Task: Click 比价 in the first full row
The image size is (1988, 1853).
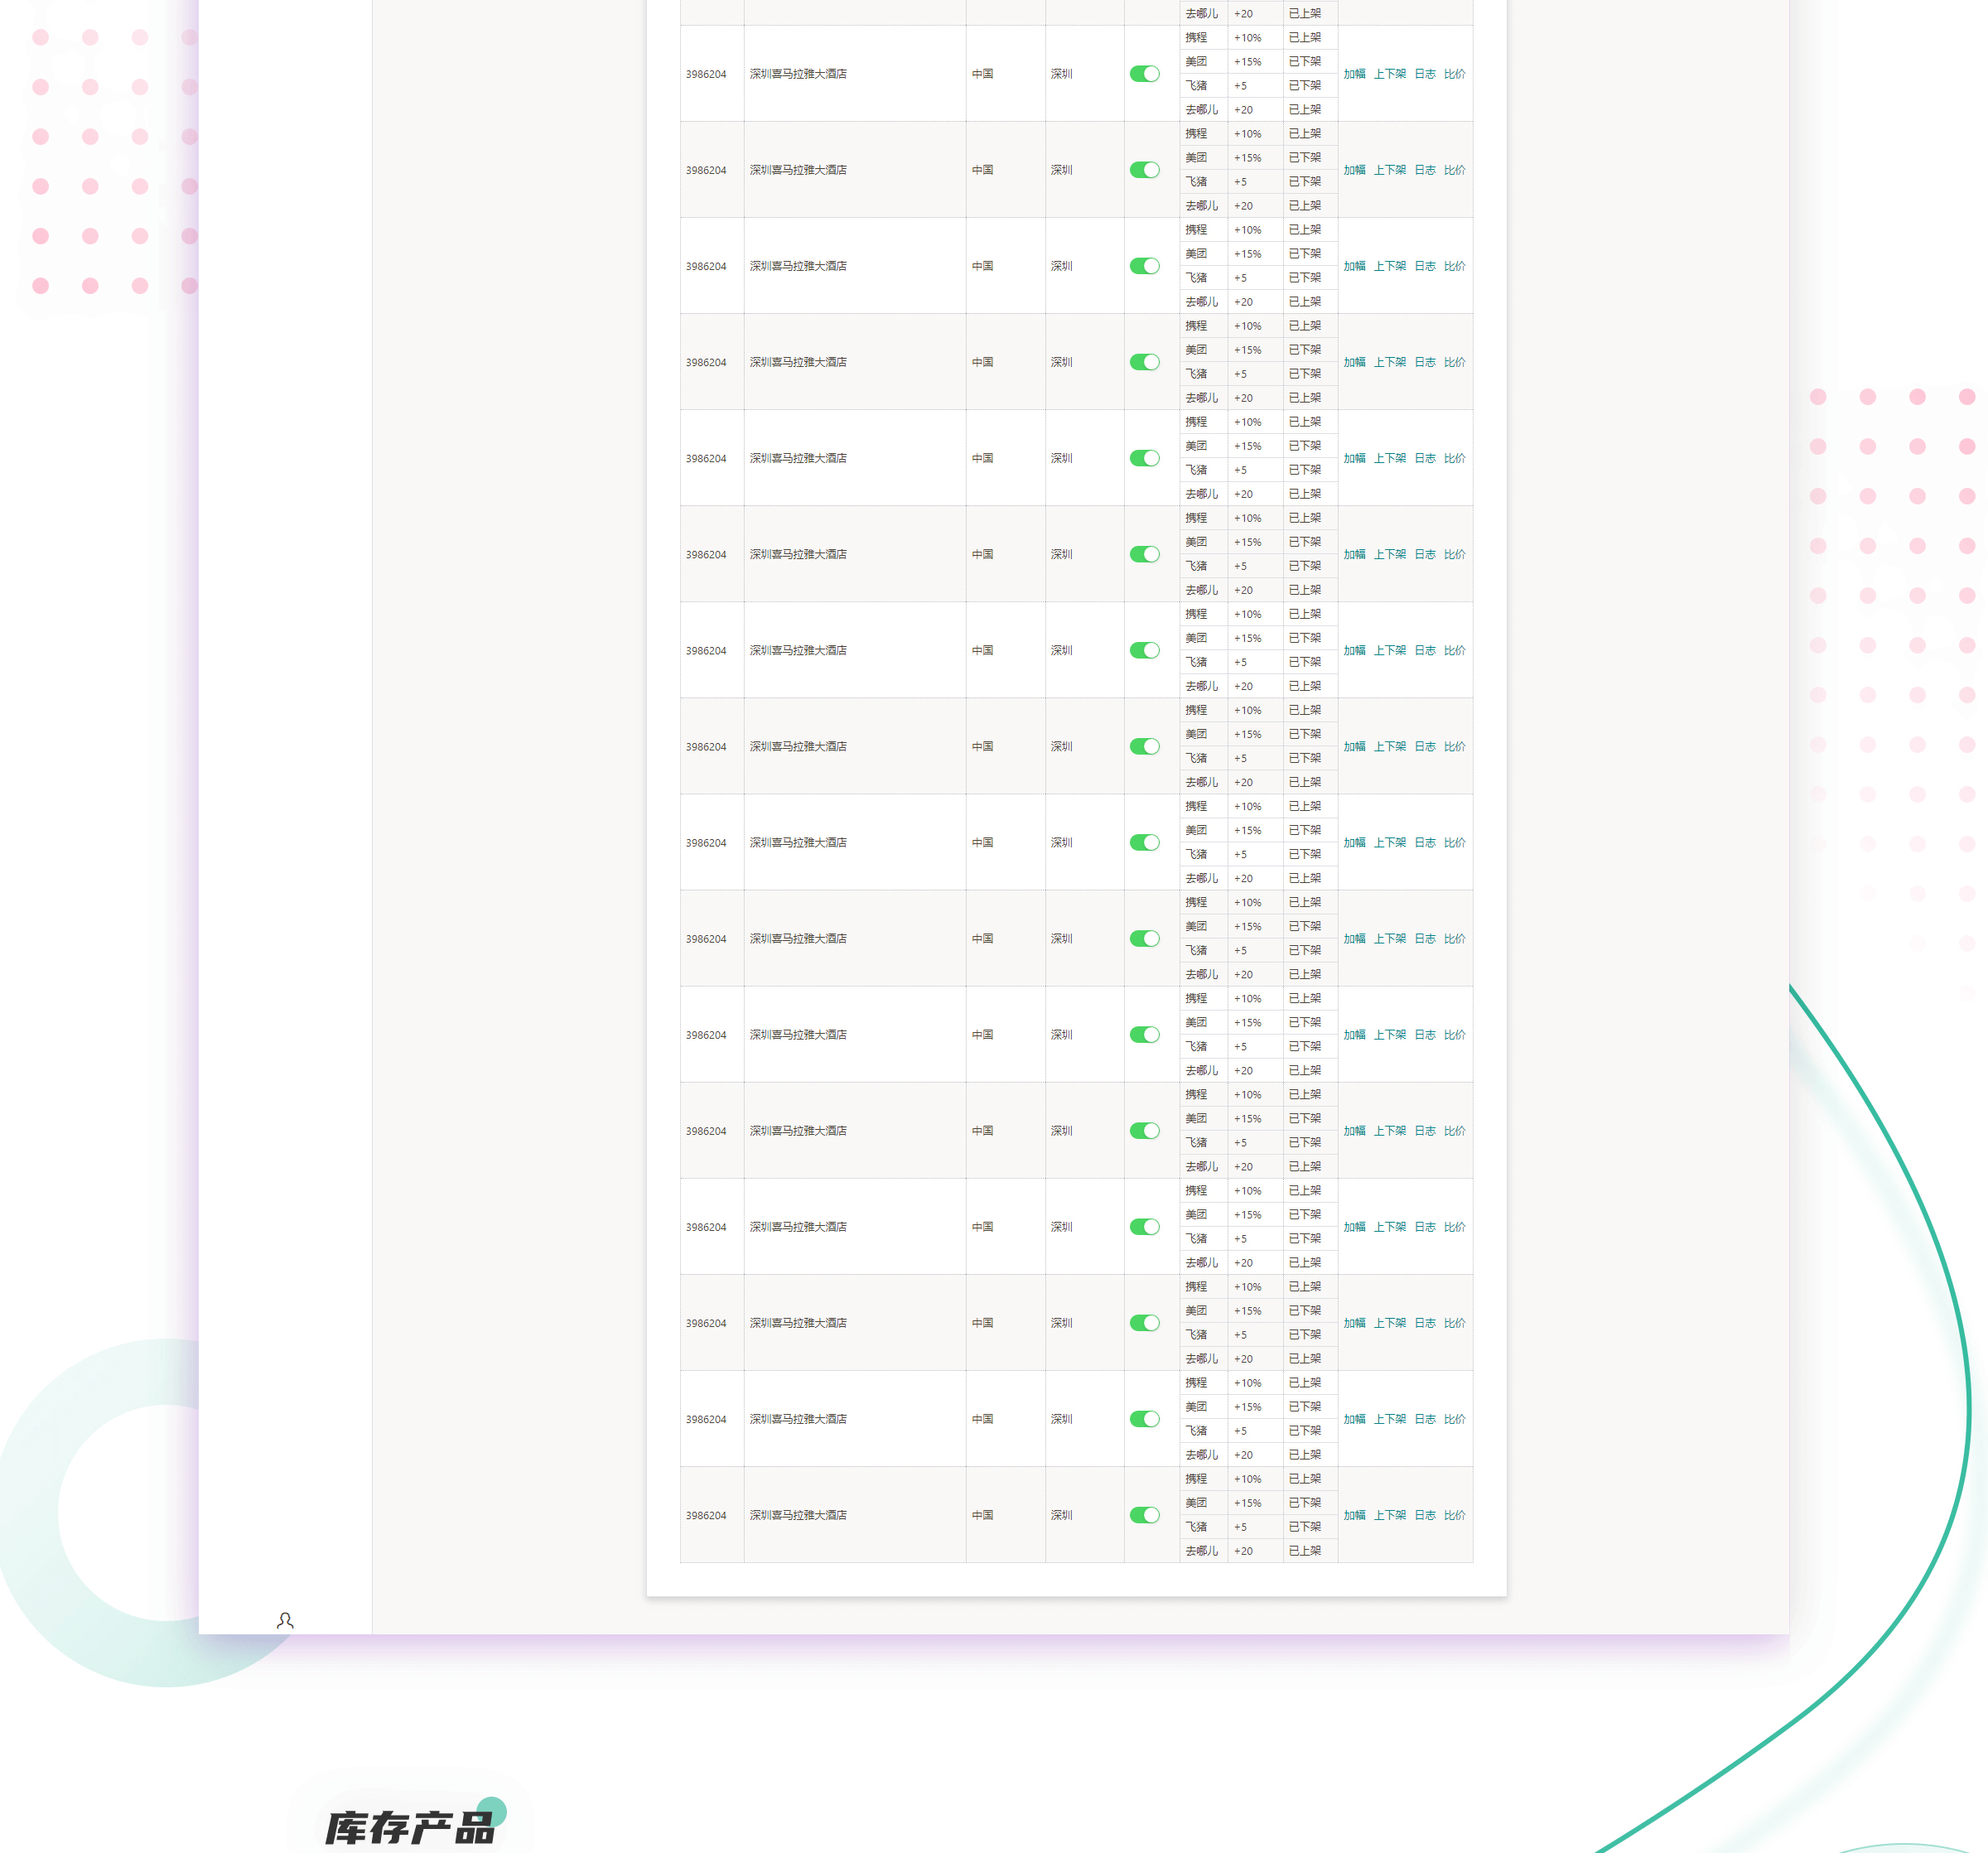Action: click(1454, 74)
